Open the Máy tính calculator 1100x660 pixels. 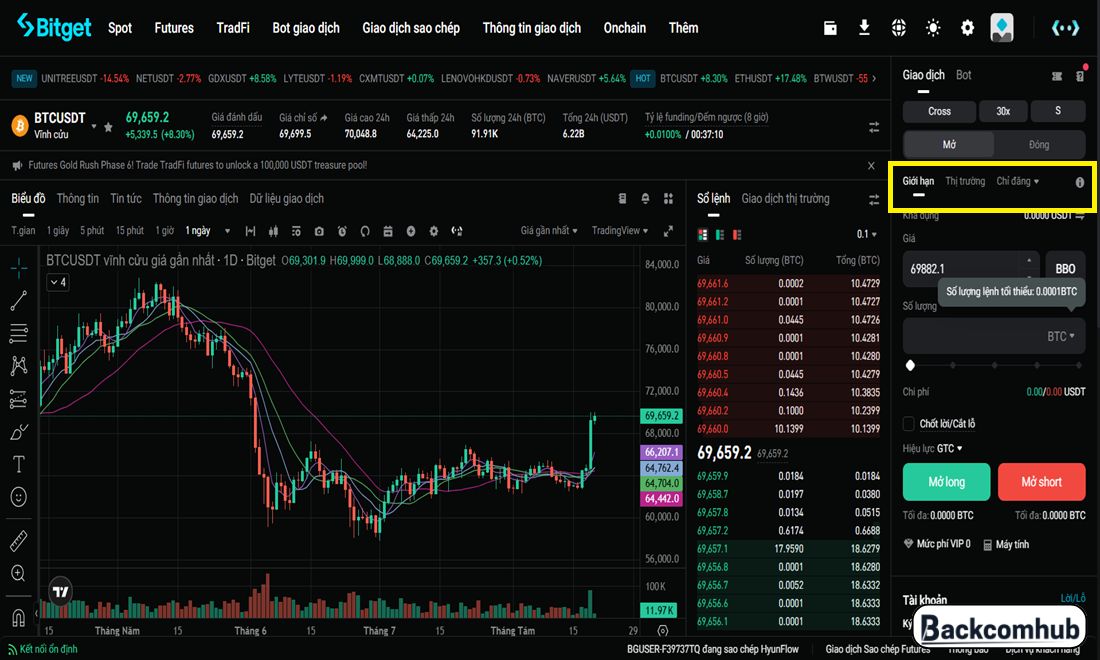click(x=1006, y=544)
